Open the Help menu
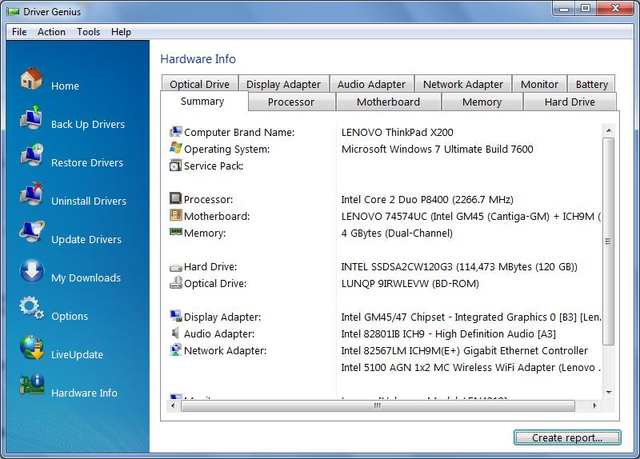 click(121, 32)
